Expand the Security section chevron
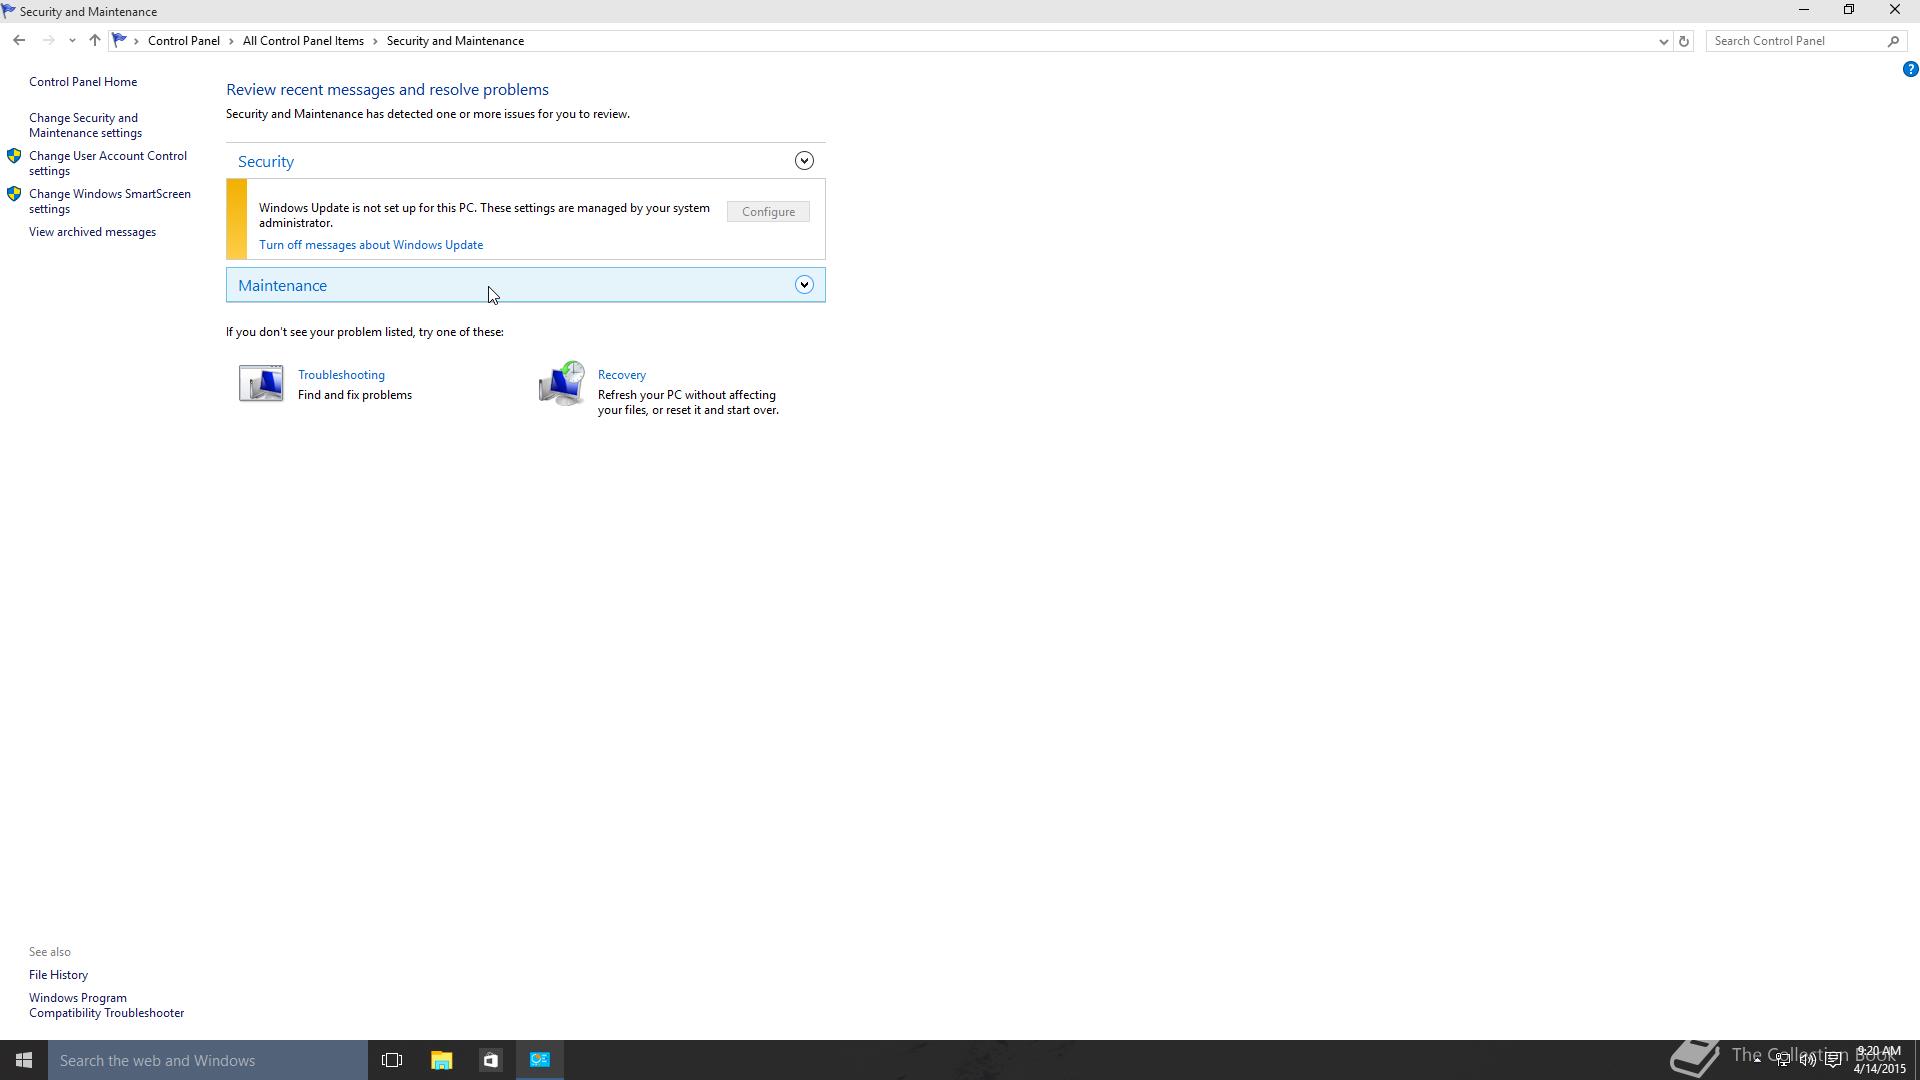Screen dimensions: 1920x1080 pyautogui.click(x=804, y=161)
